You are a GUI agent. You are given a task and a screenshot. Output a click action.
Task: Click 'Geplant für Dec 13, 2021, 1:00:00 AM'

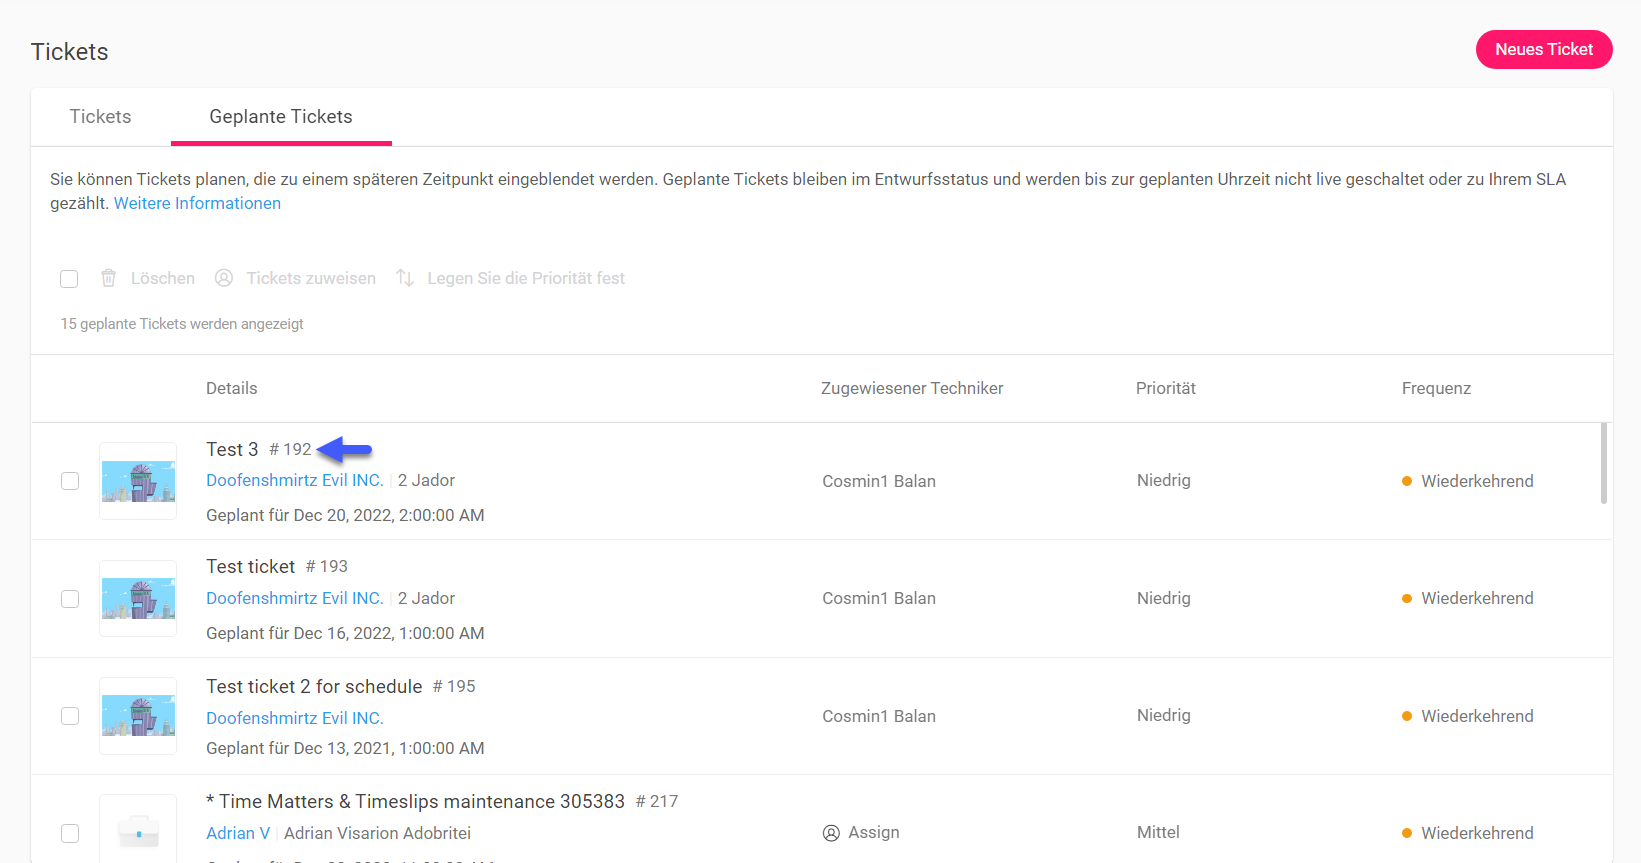[x=345, y=748]
